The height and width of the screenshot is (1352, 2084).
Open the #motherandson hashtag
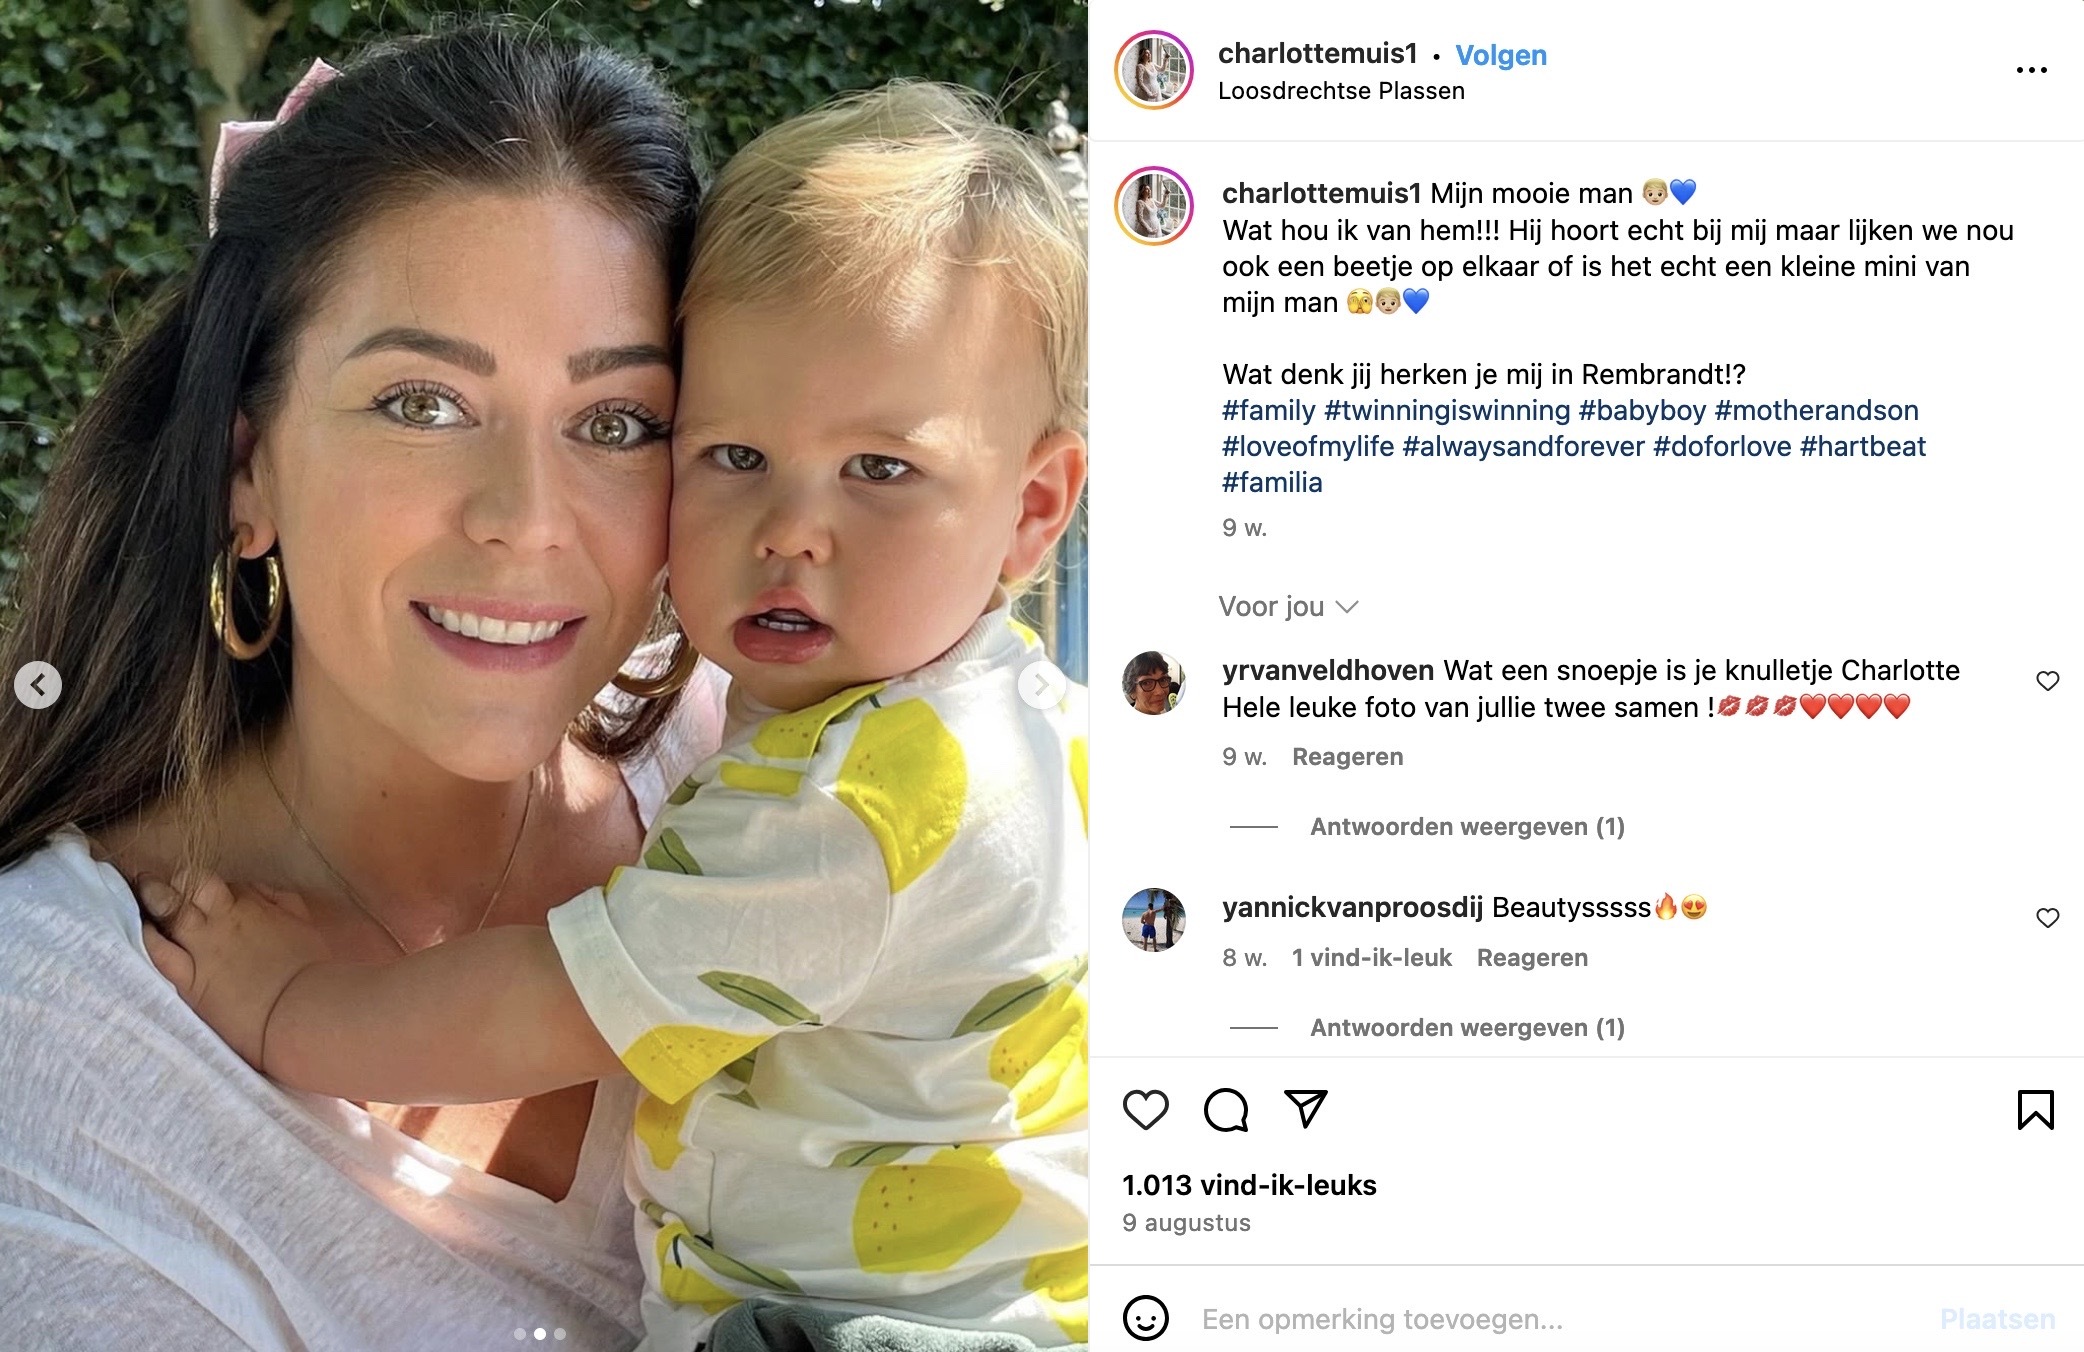point(1816,411)
